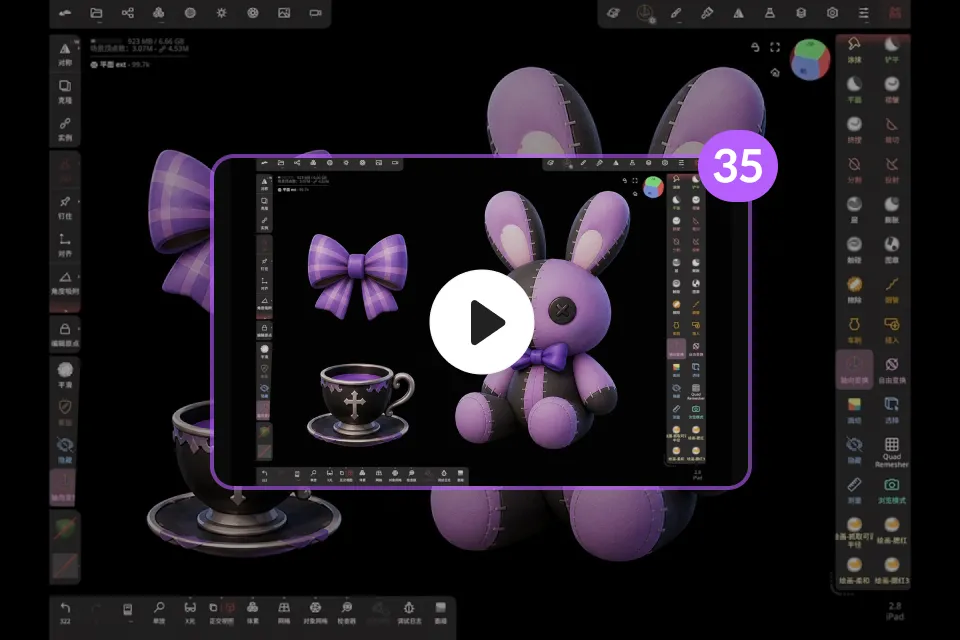The width and height of the screenshot is (960, 640).
Task: Open the Stroke pencil menu
Action: (676, 13)
